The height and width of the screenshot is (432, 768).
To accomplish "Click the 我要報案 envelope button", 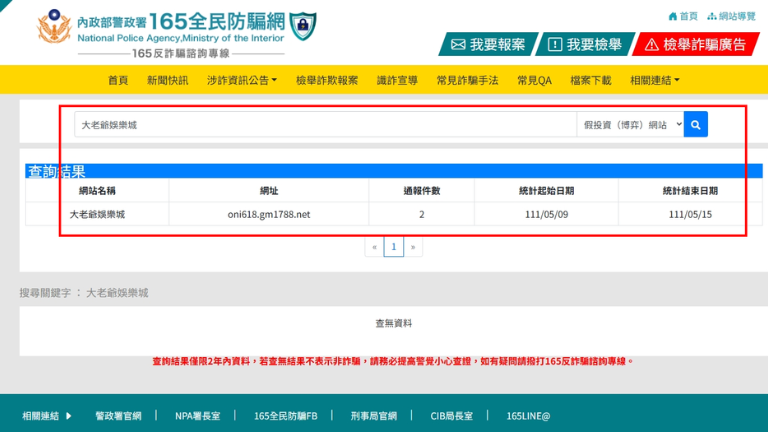I will coord(488,45).
